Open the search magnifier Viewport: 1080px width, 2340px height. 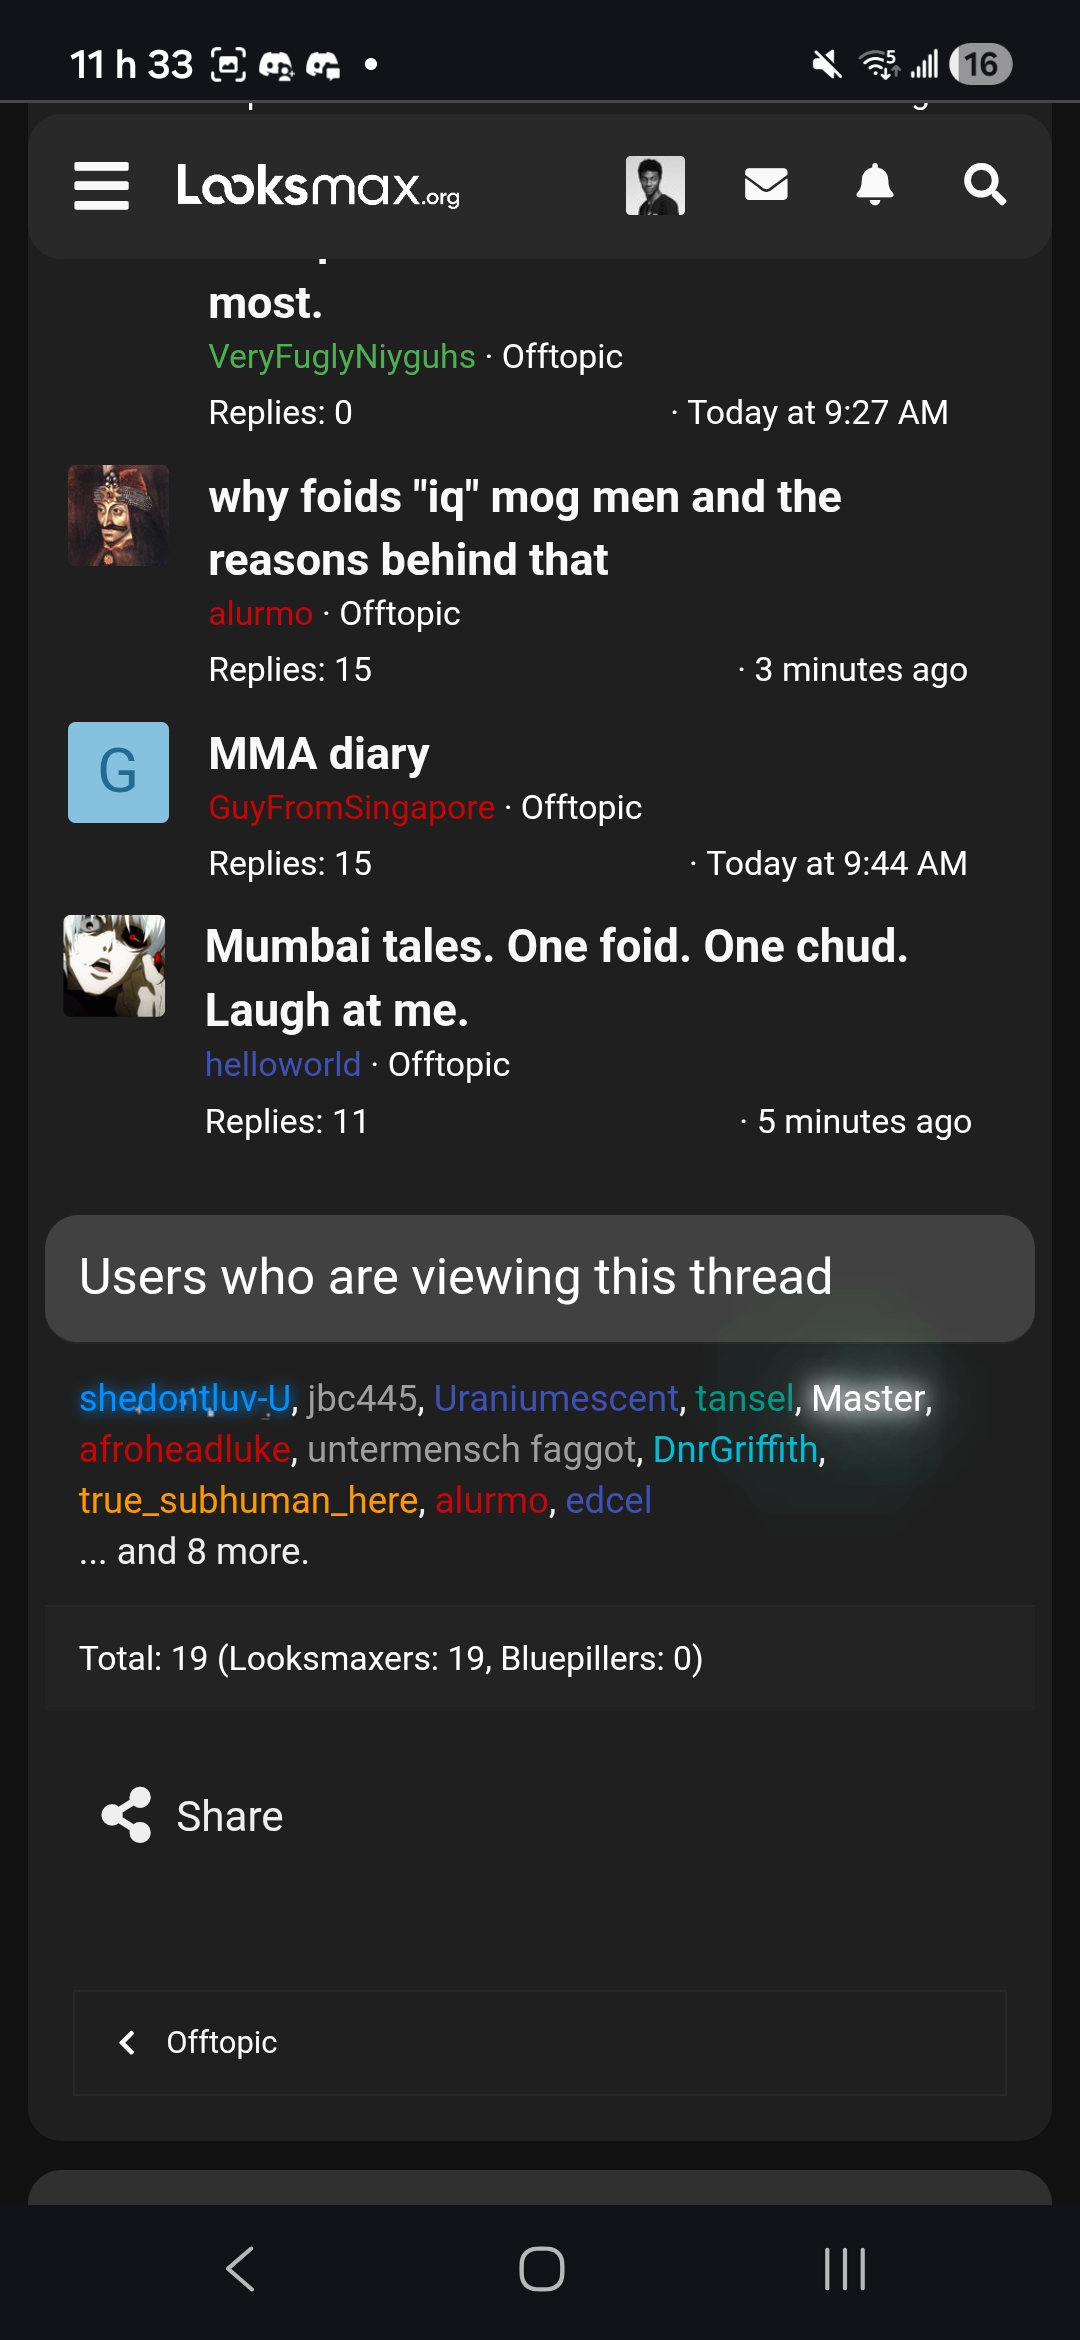[984, 185]
